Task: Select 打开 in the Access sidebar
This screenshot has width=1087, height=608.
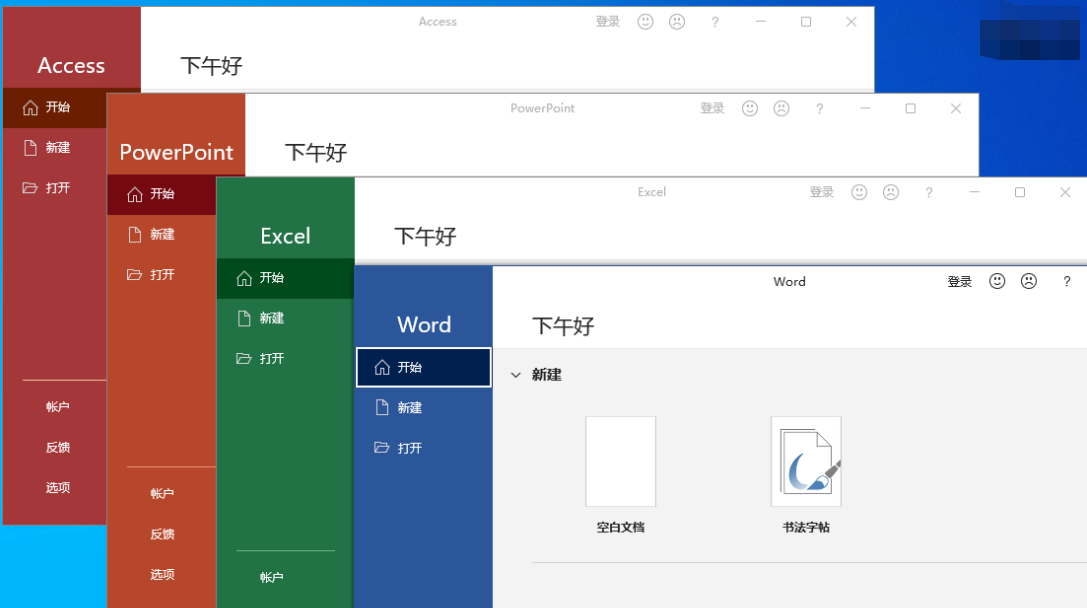Action: point(57,187)
